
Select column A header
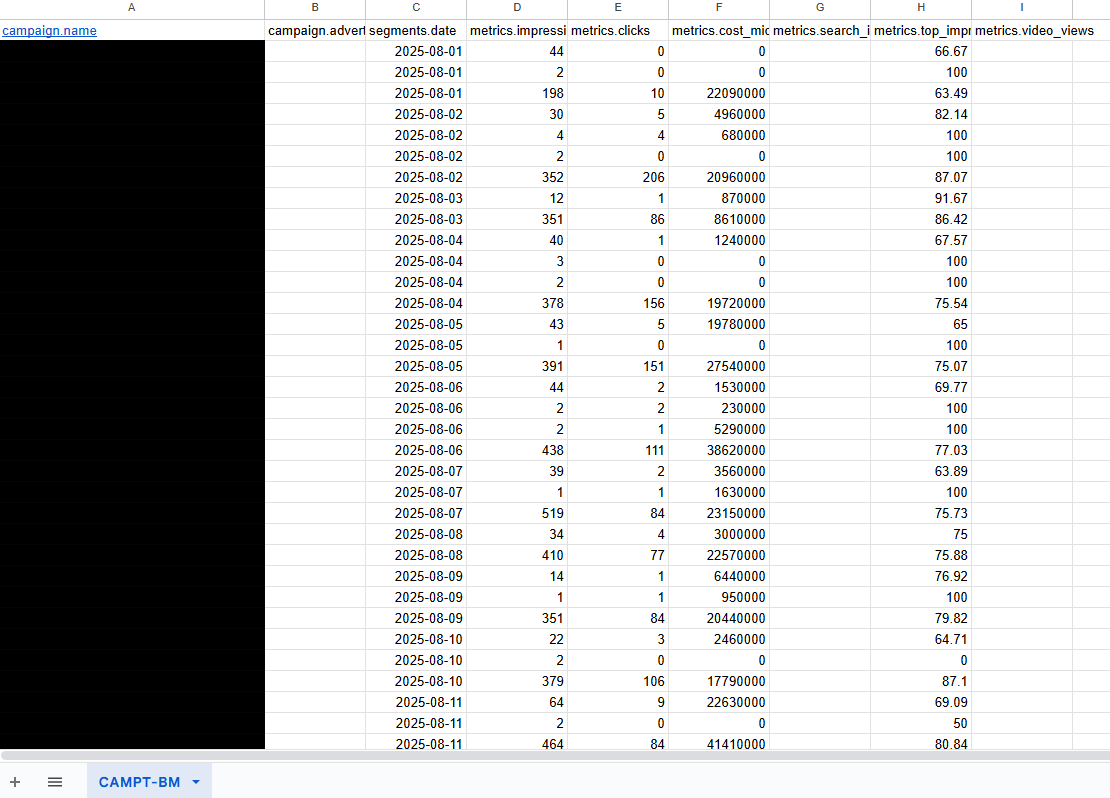[132, 8]
